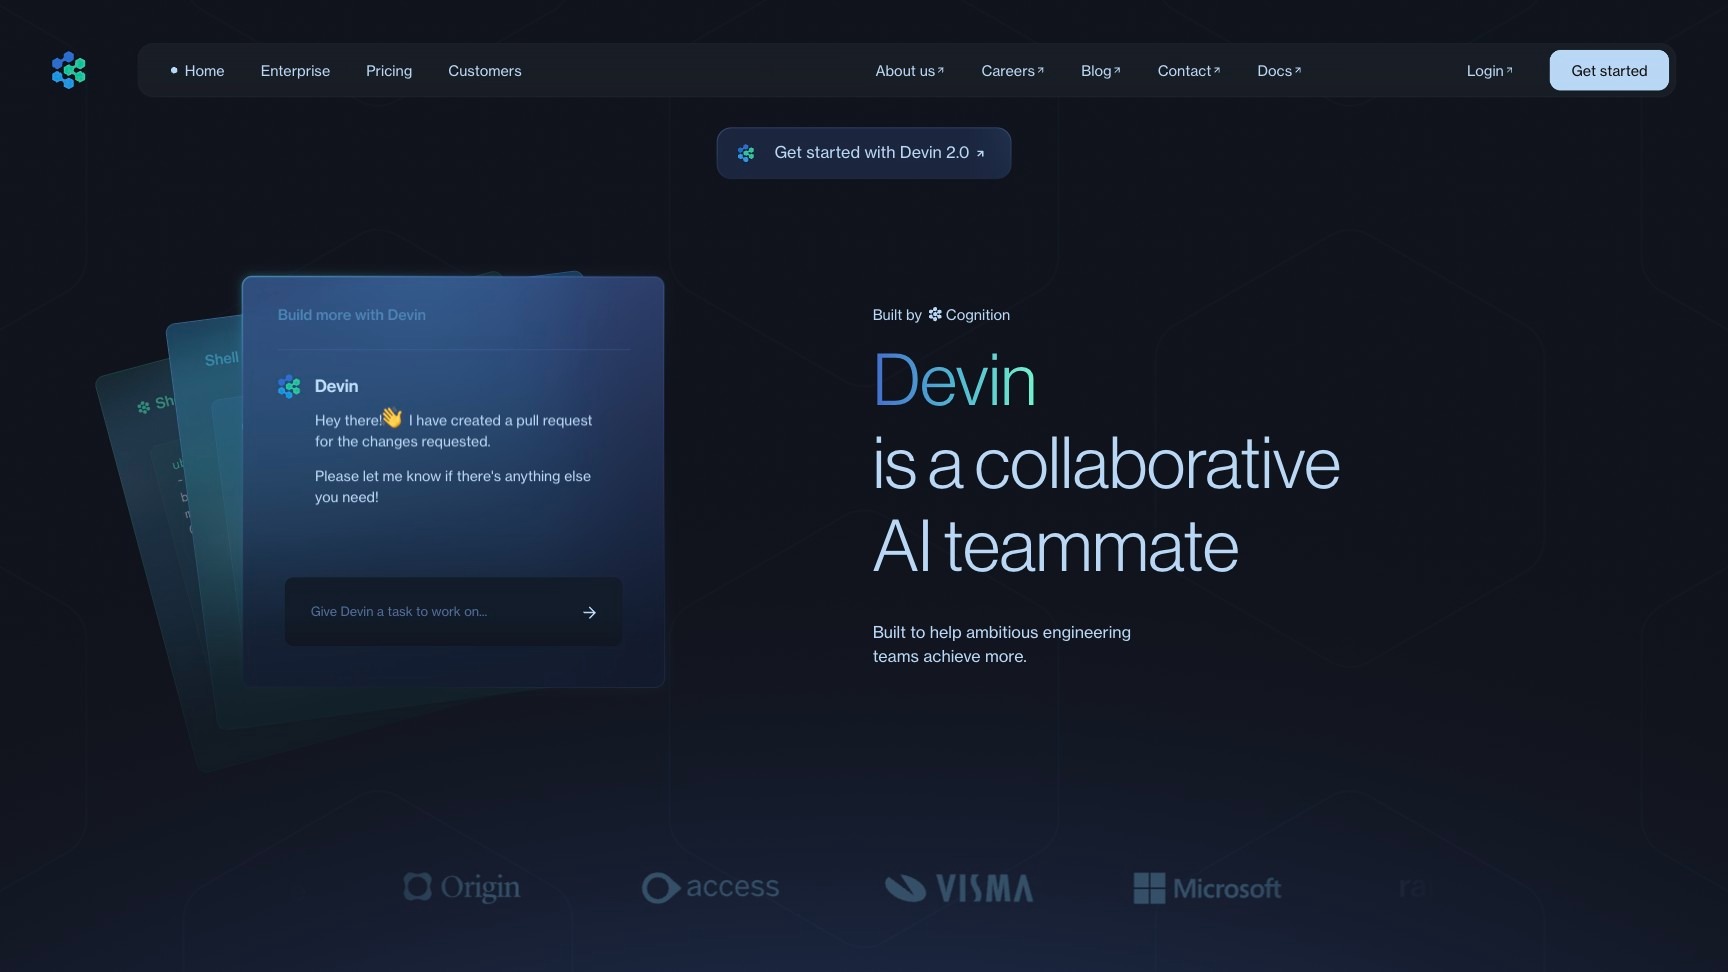This screenshot has height=972, width=1728.
Task: Click the Microsoft company logo
Action: pyautogui.click(x=1206, y=887)
